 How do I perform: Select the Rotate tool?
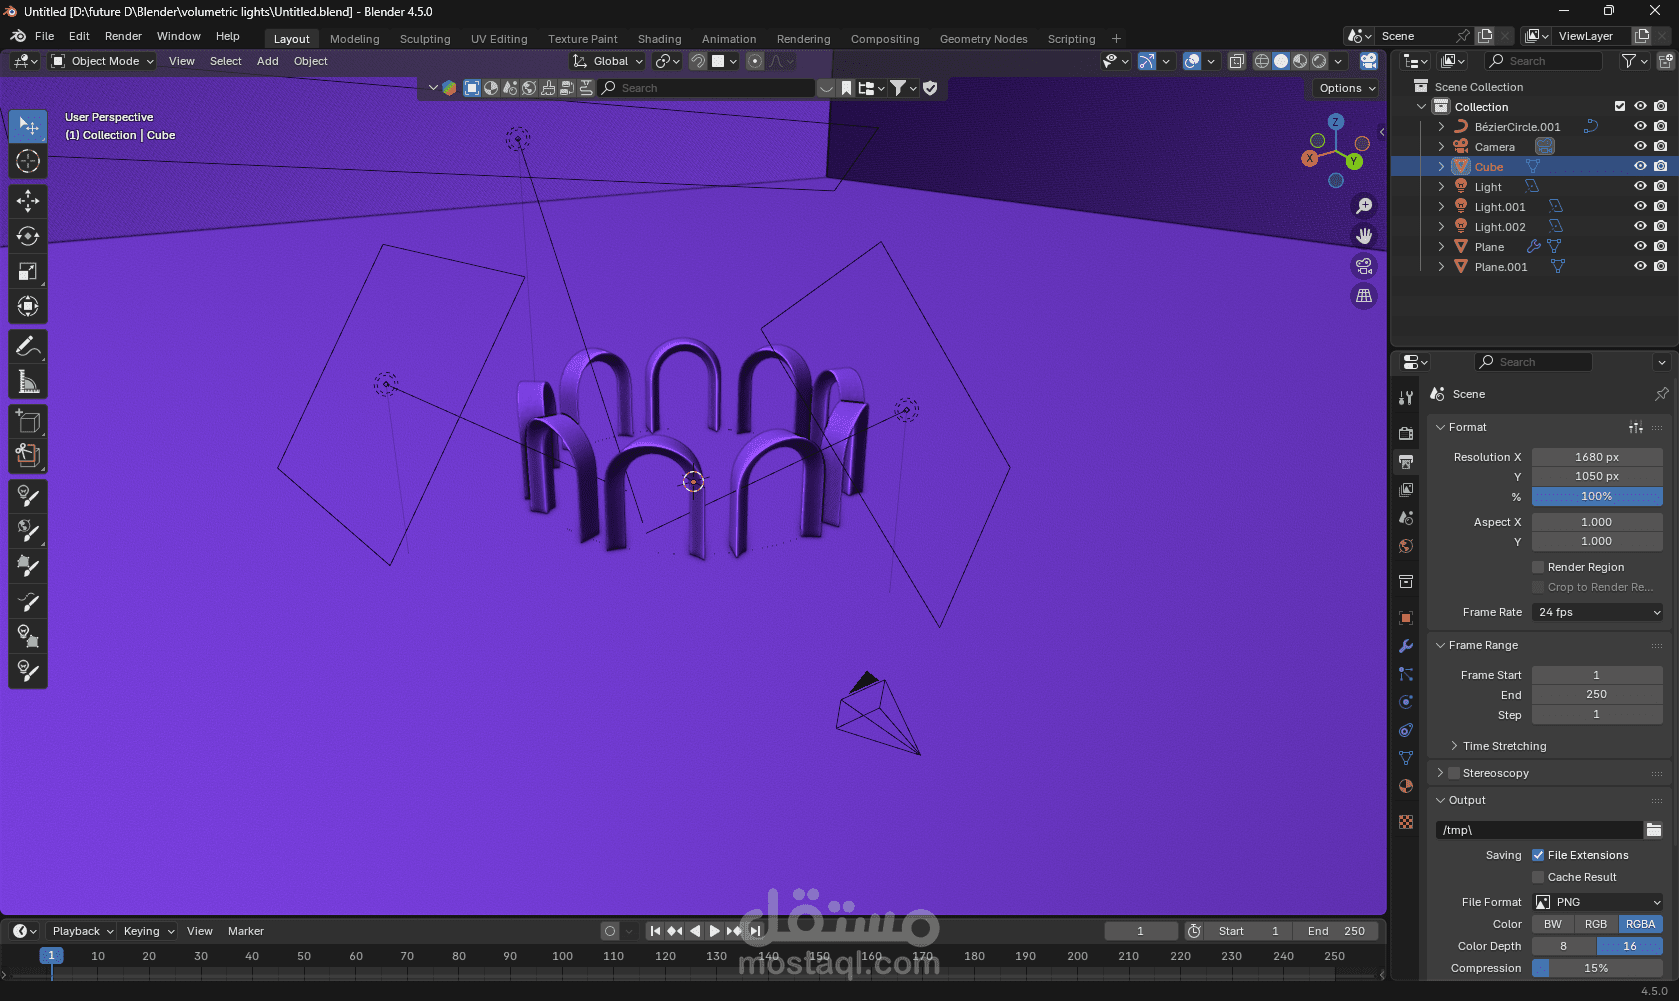tap(28, 236)
